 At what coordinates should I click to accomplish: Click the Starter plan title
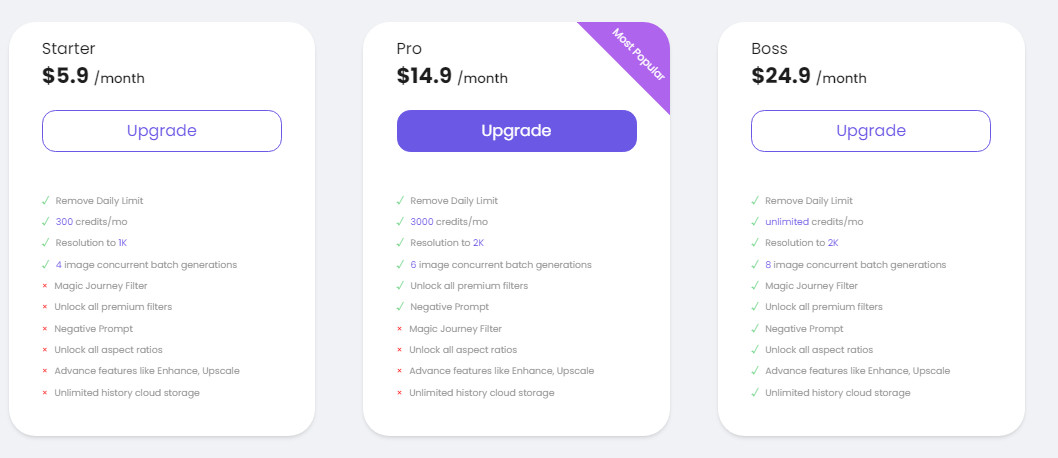[x=69, y=49]
